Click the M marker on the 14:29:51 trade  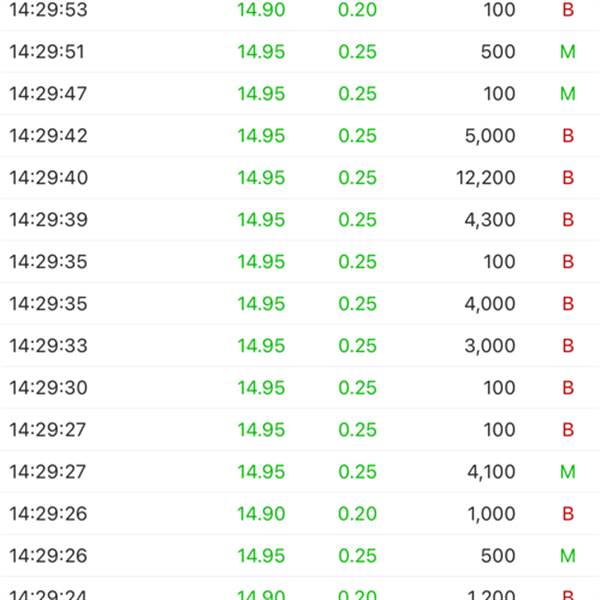coord(568,52)
